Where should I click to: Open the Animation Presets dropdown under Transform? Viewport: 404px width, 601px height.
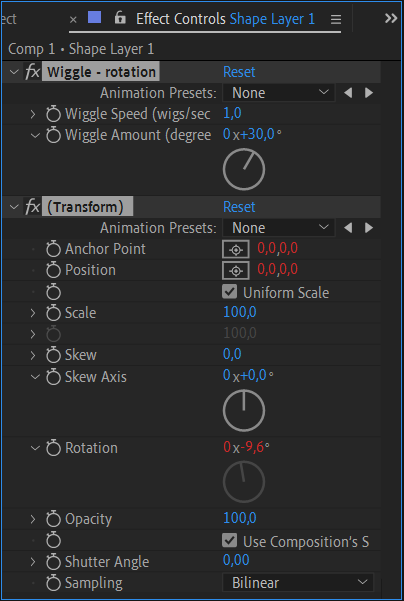(279, 228)
